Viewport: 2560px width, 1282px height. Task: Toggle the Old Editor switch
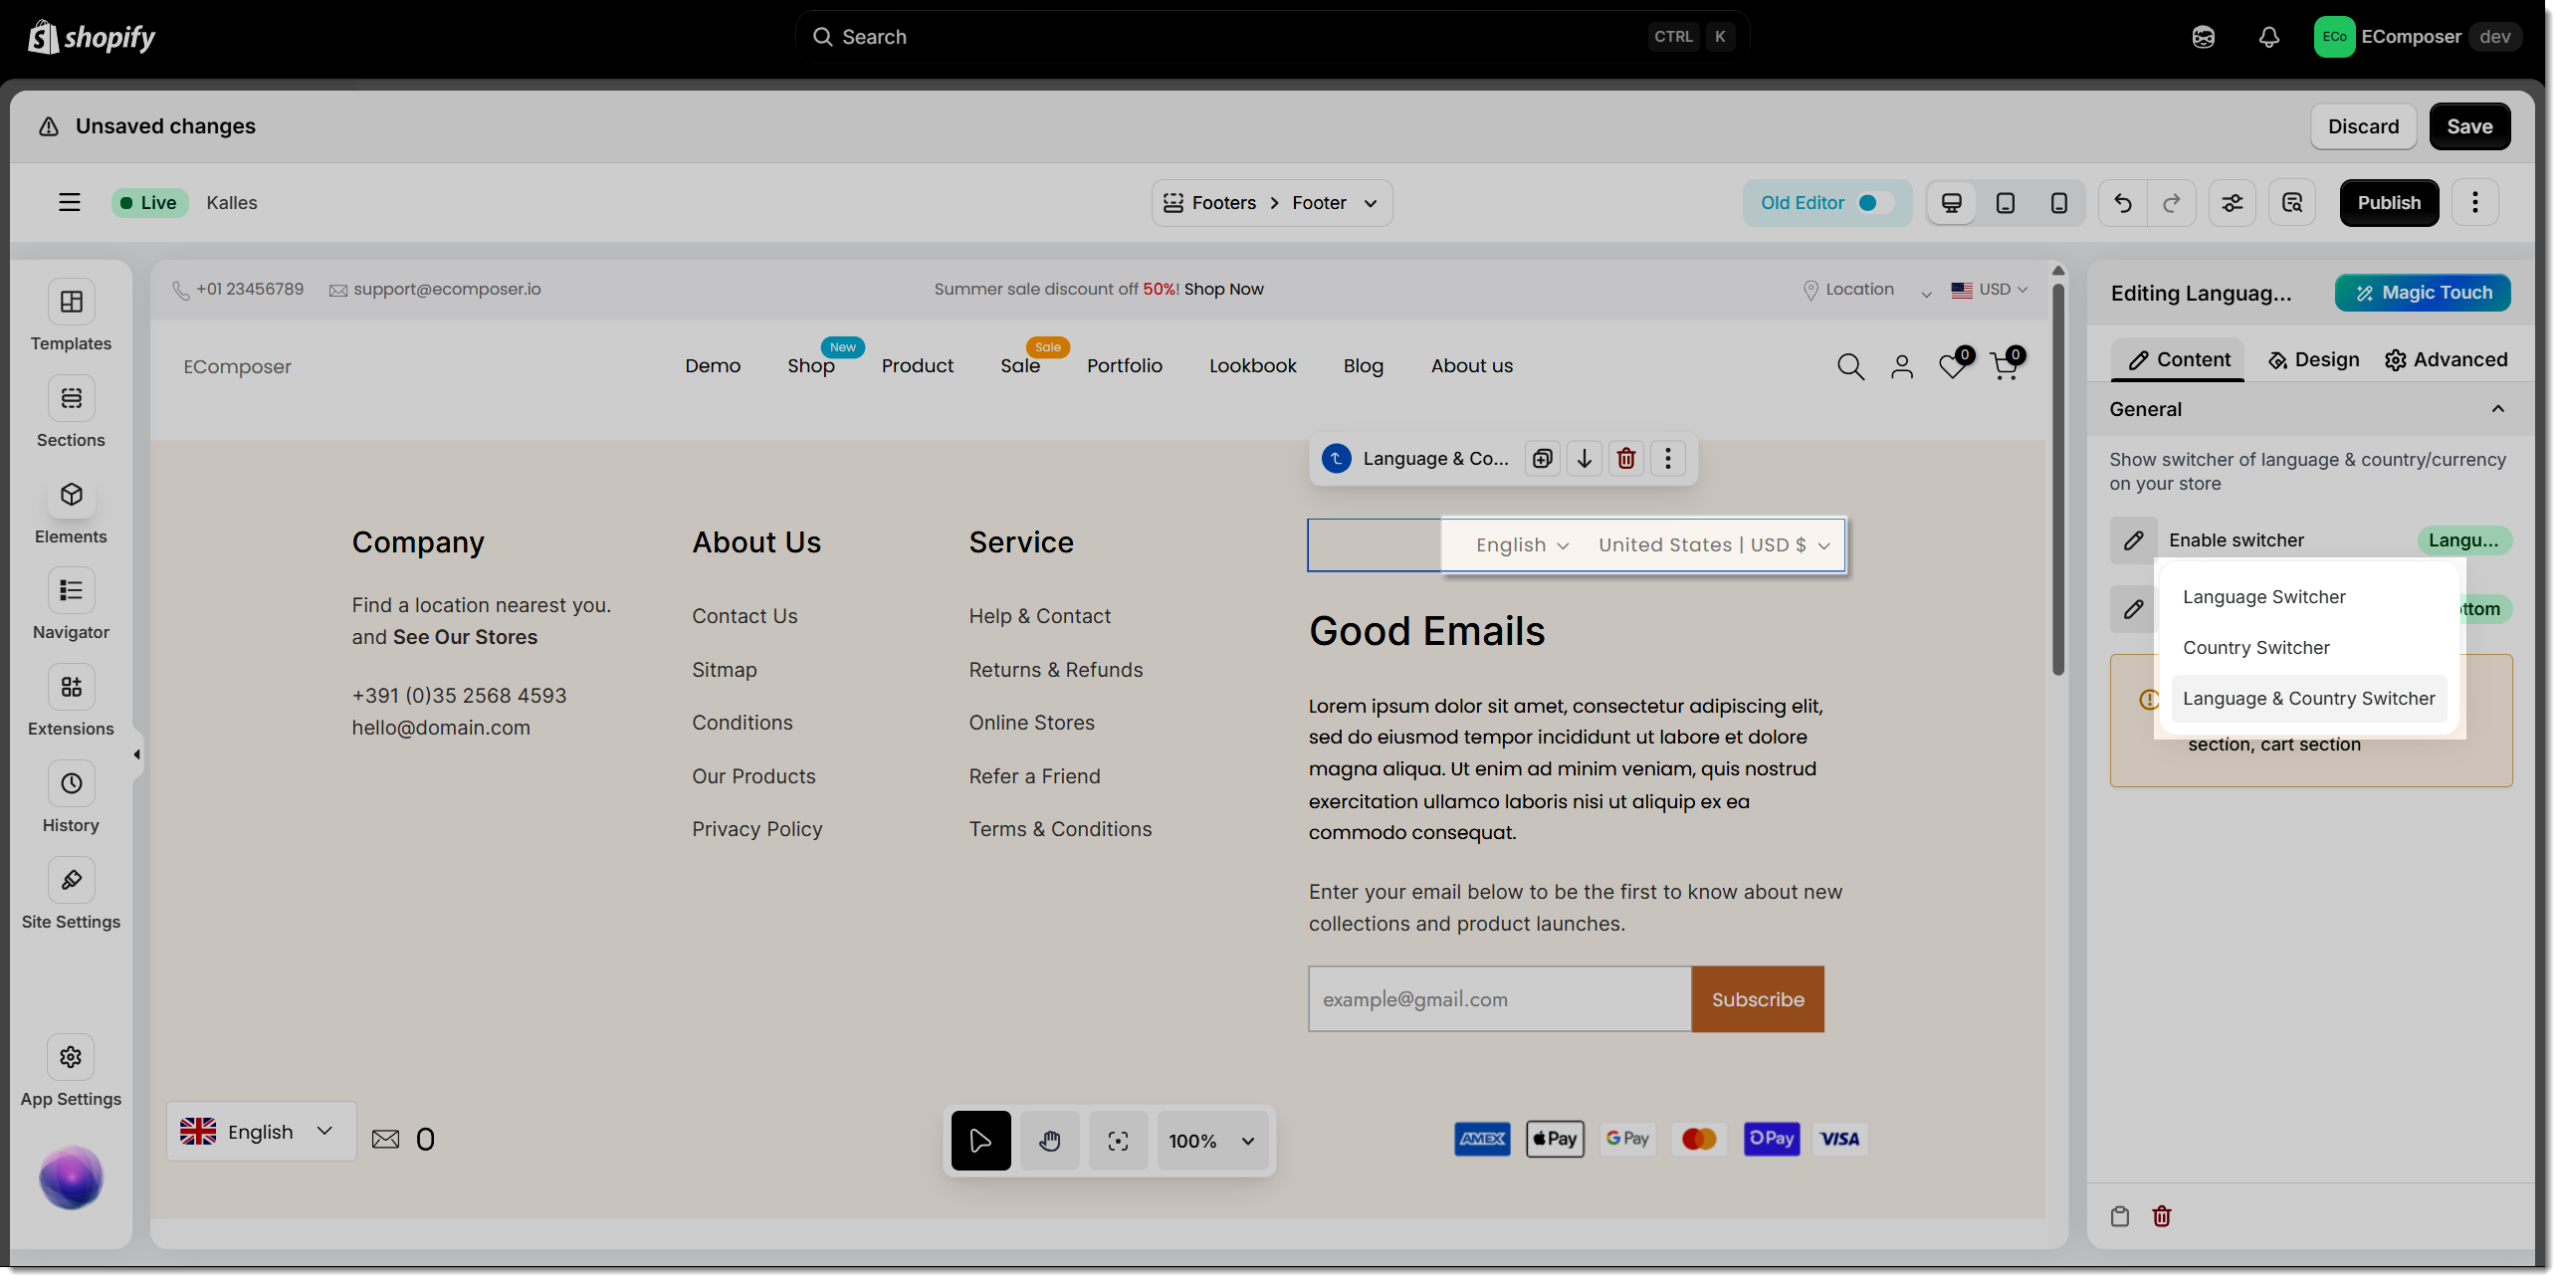pyautogui.click(x=1874, y=203)
